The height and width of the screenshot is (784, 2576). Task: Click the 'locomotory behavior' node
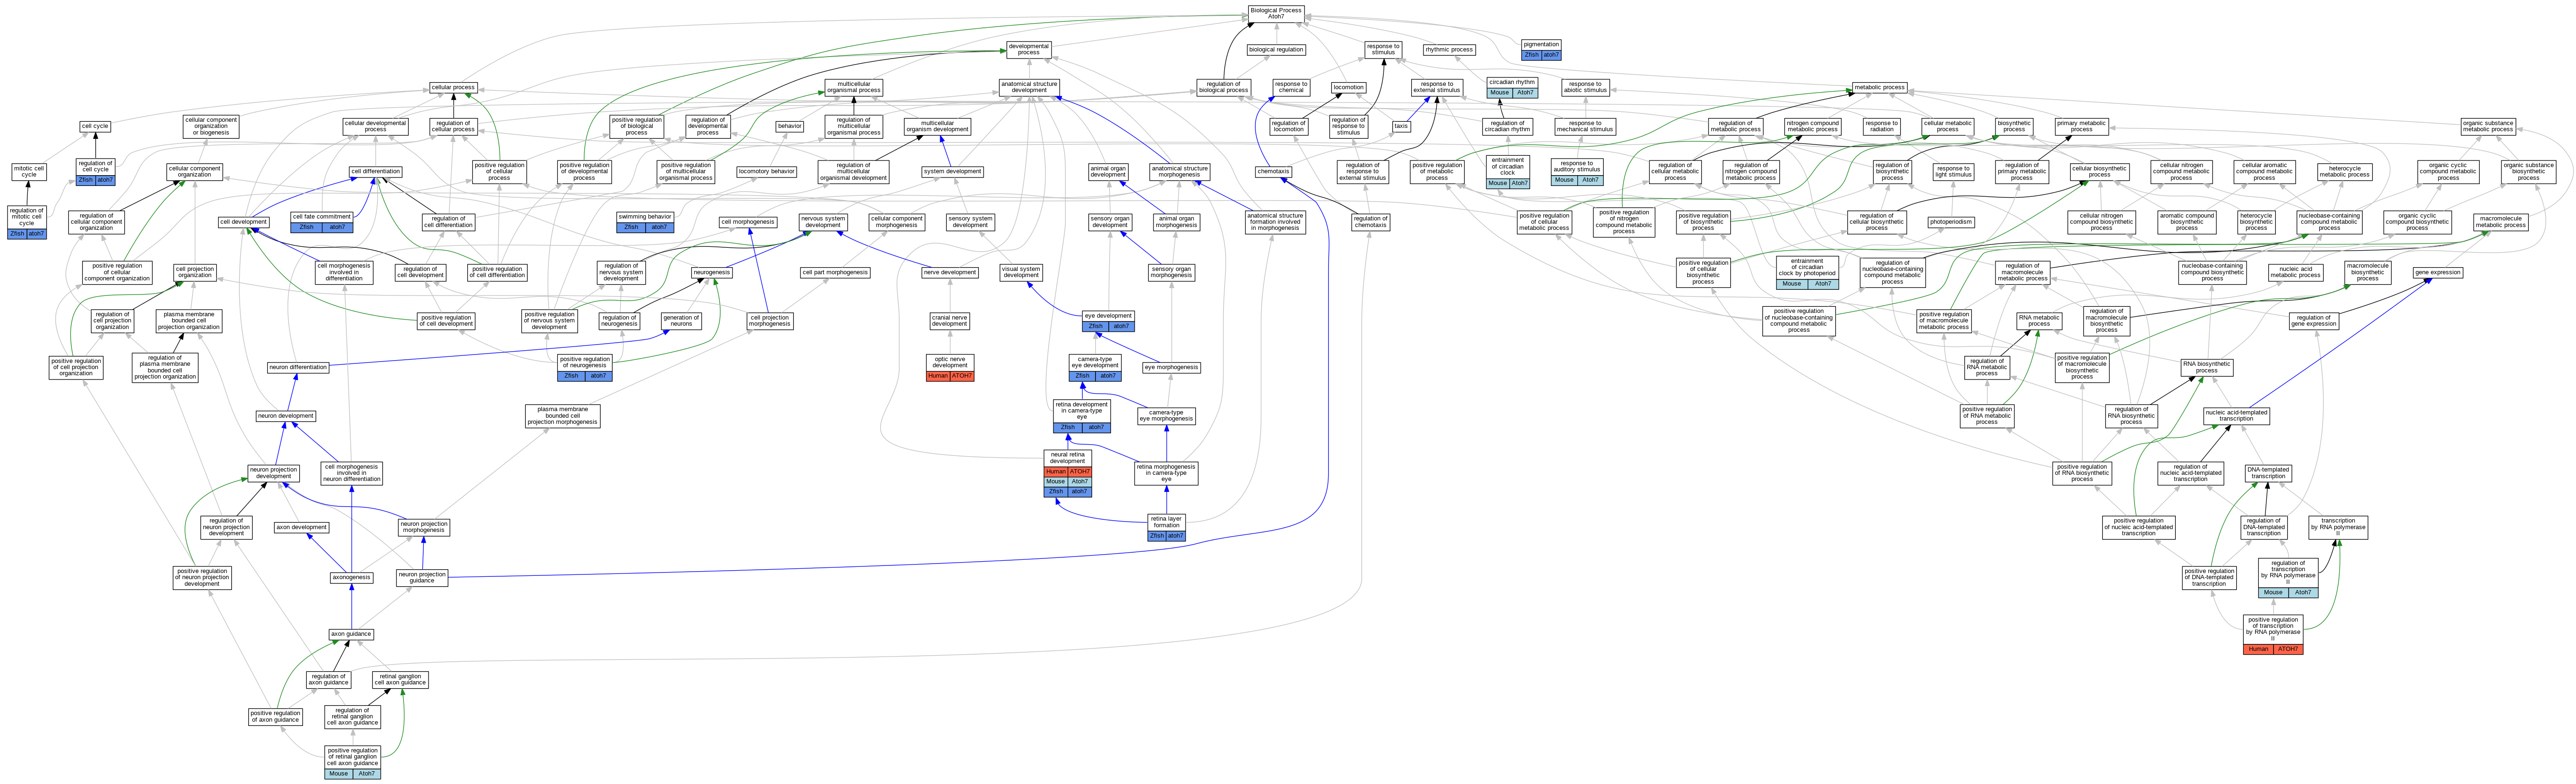pos(767,171)
